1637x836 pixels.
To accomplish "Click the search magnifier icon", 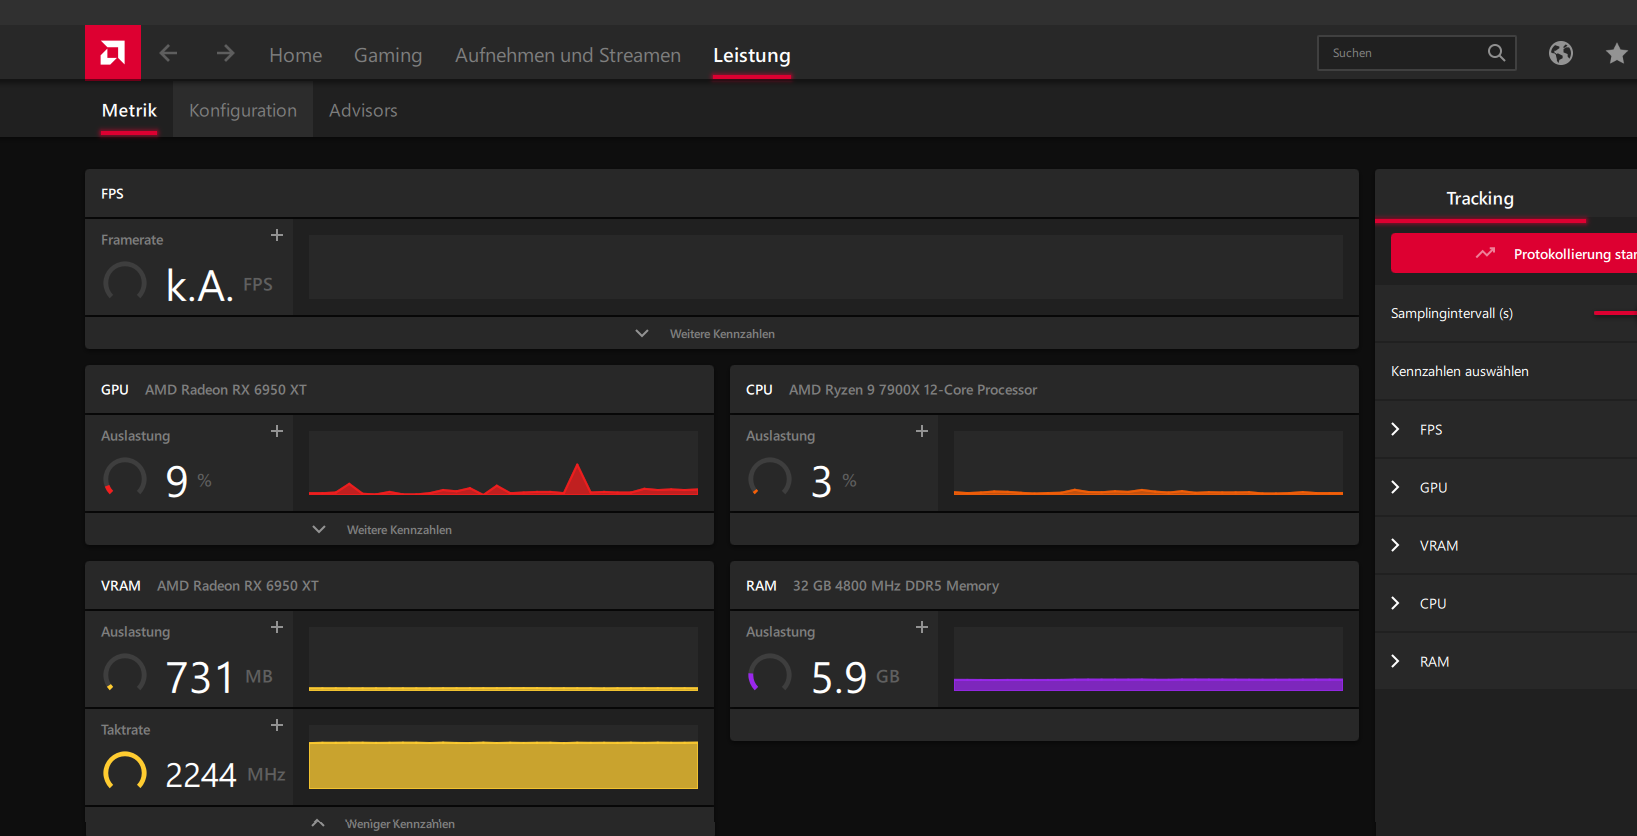I will click(1496, 53).
